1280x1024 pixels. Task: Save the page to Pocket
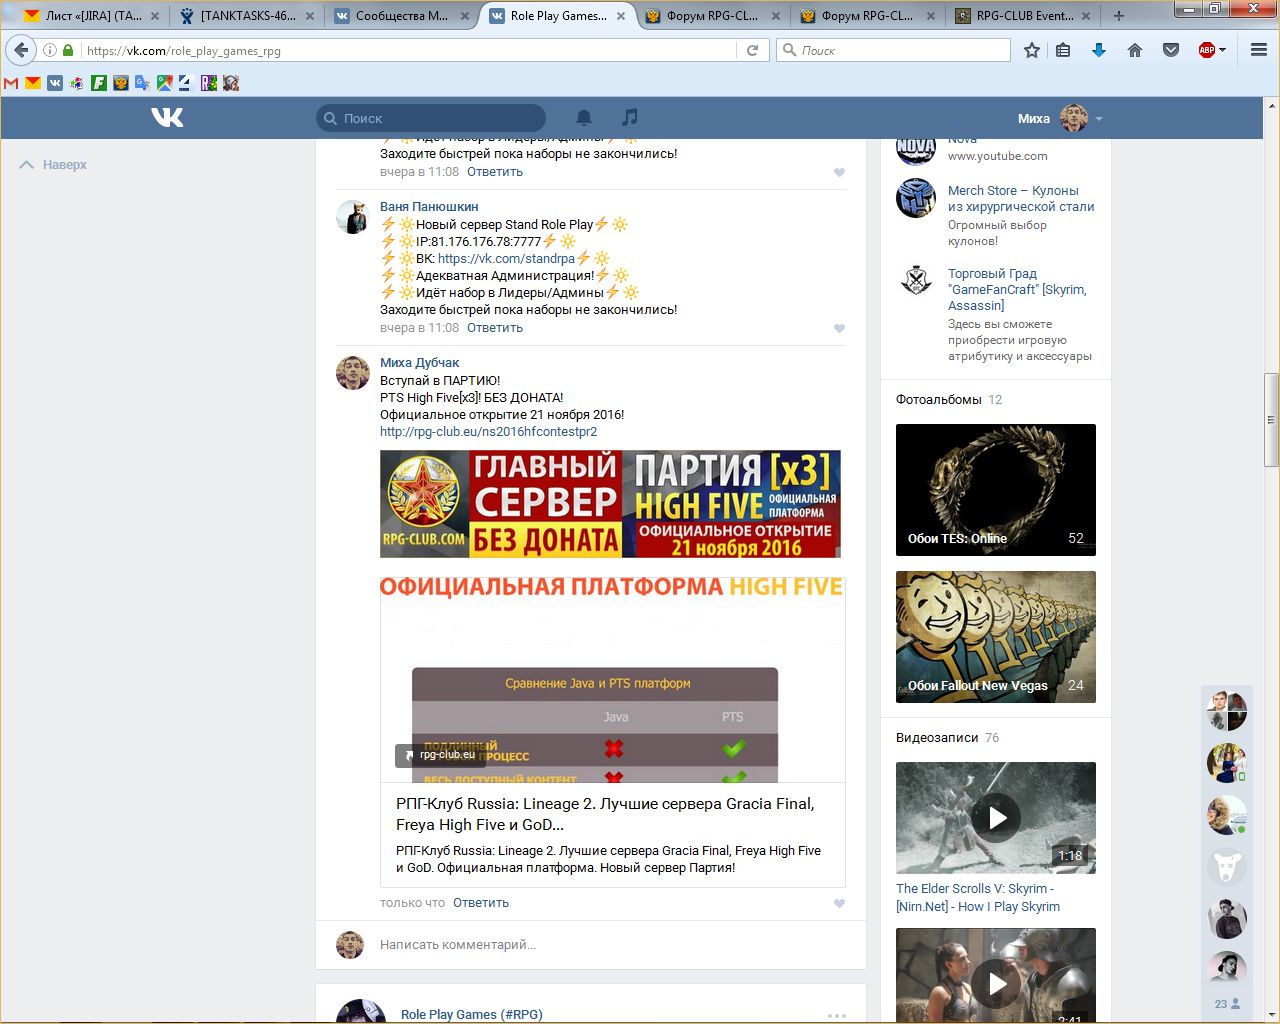point(1171,50)
